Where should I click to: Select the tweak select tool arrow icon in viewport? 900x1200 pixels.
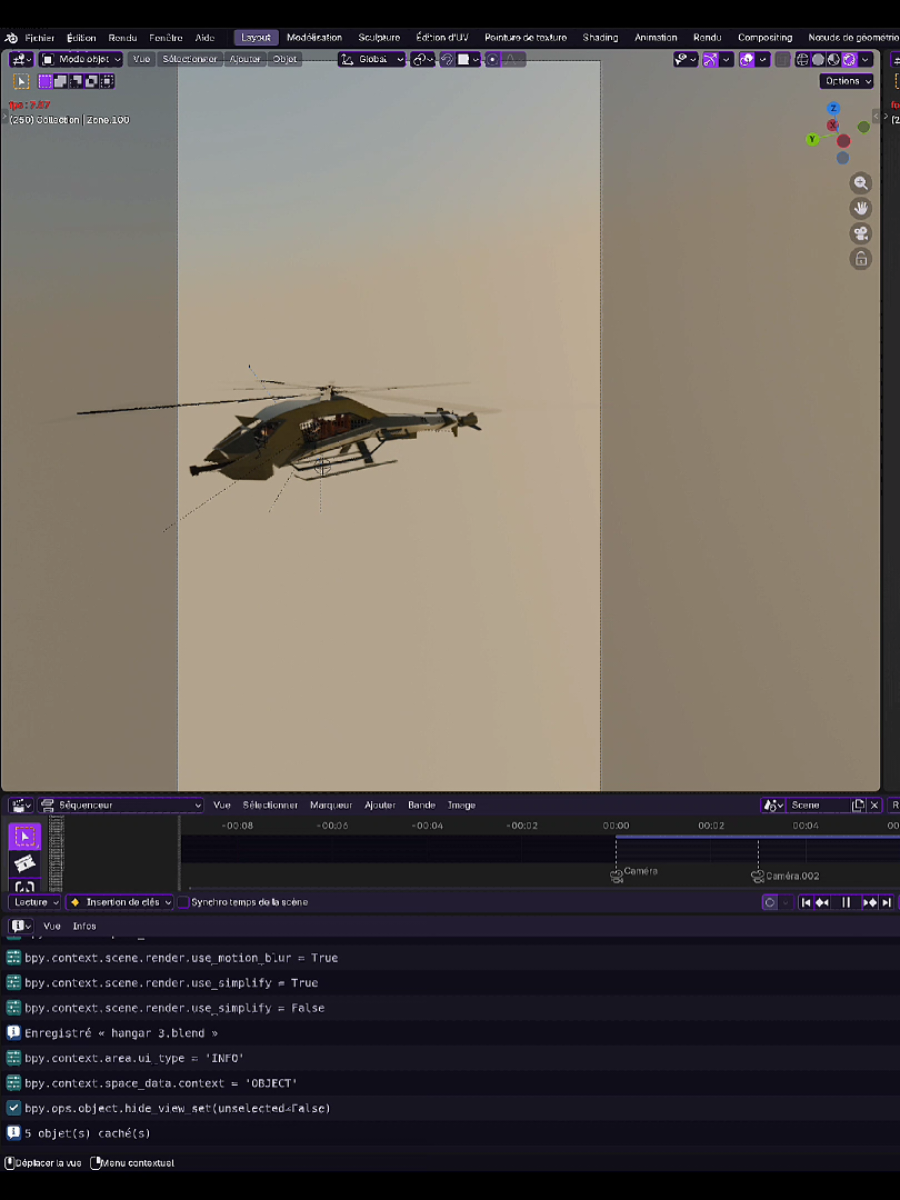click(21, 81)
